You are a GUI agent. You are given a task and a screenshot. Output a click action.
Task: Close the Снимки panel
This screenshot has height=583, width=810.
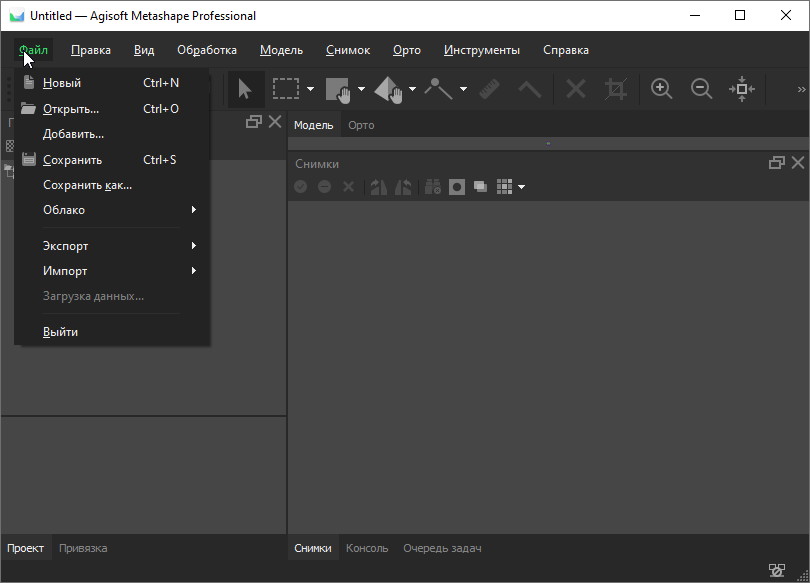coord(798,163)
